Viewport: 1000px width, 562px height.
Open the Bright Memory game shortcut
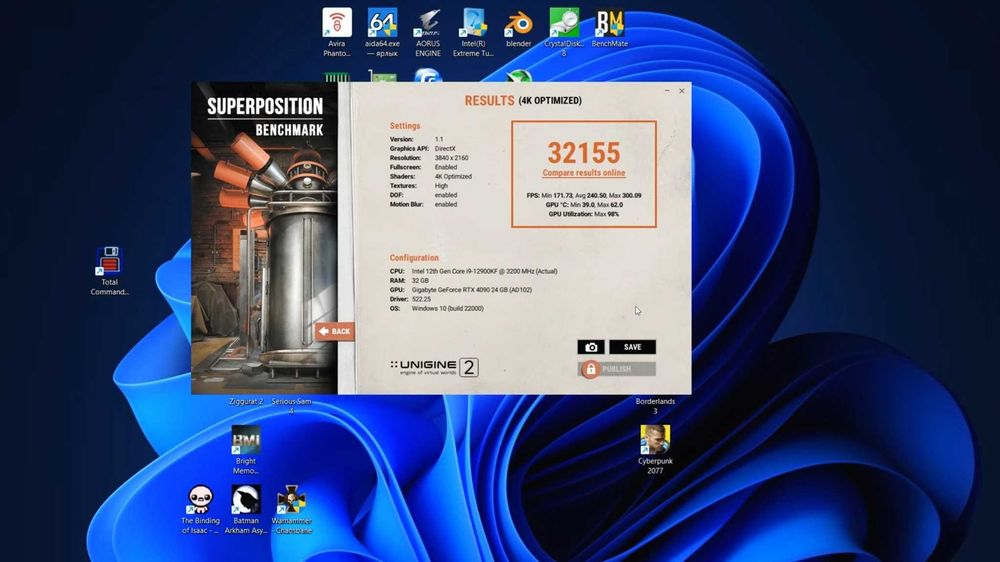(246, 450)
